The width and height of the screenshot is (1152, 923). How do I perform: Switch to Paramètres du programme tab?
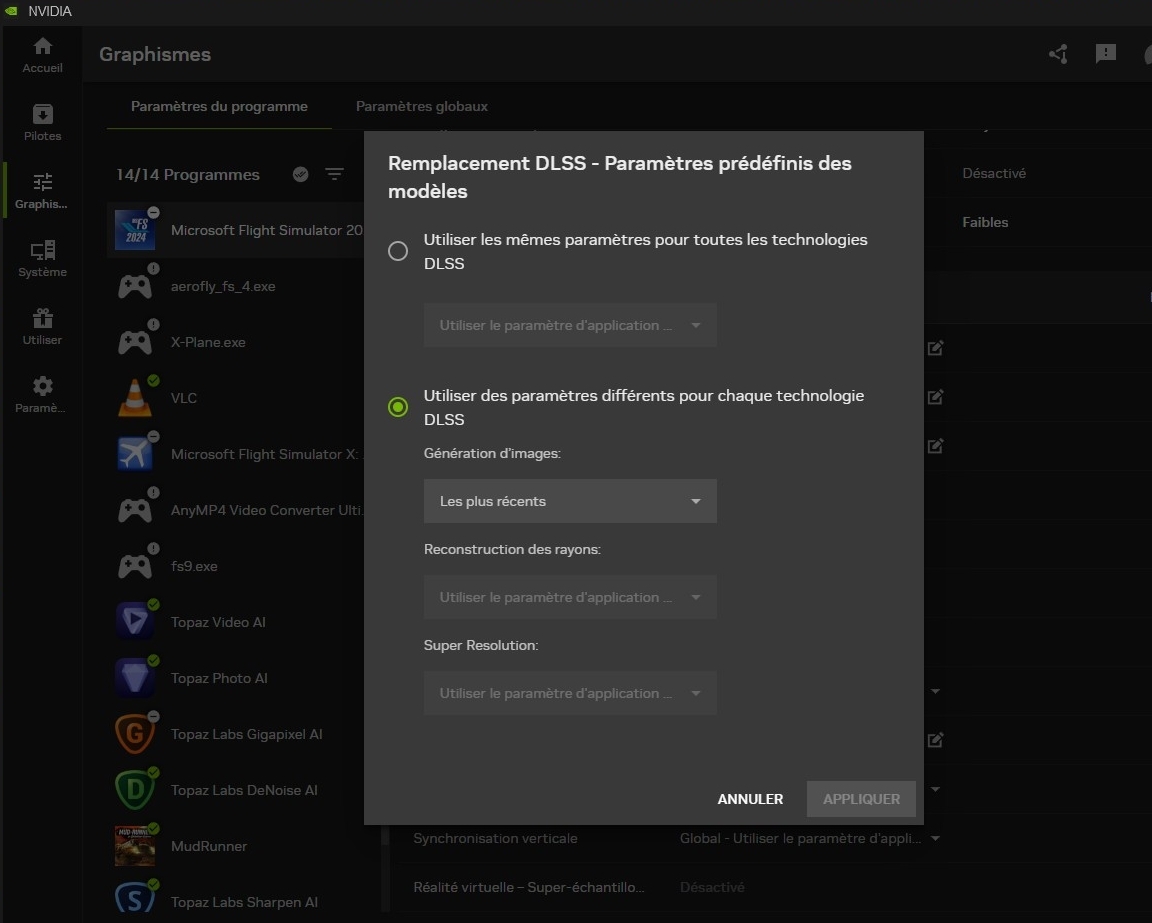point(219,107)
